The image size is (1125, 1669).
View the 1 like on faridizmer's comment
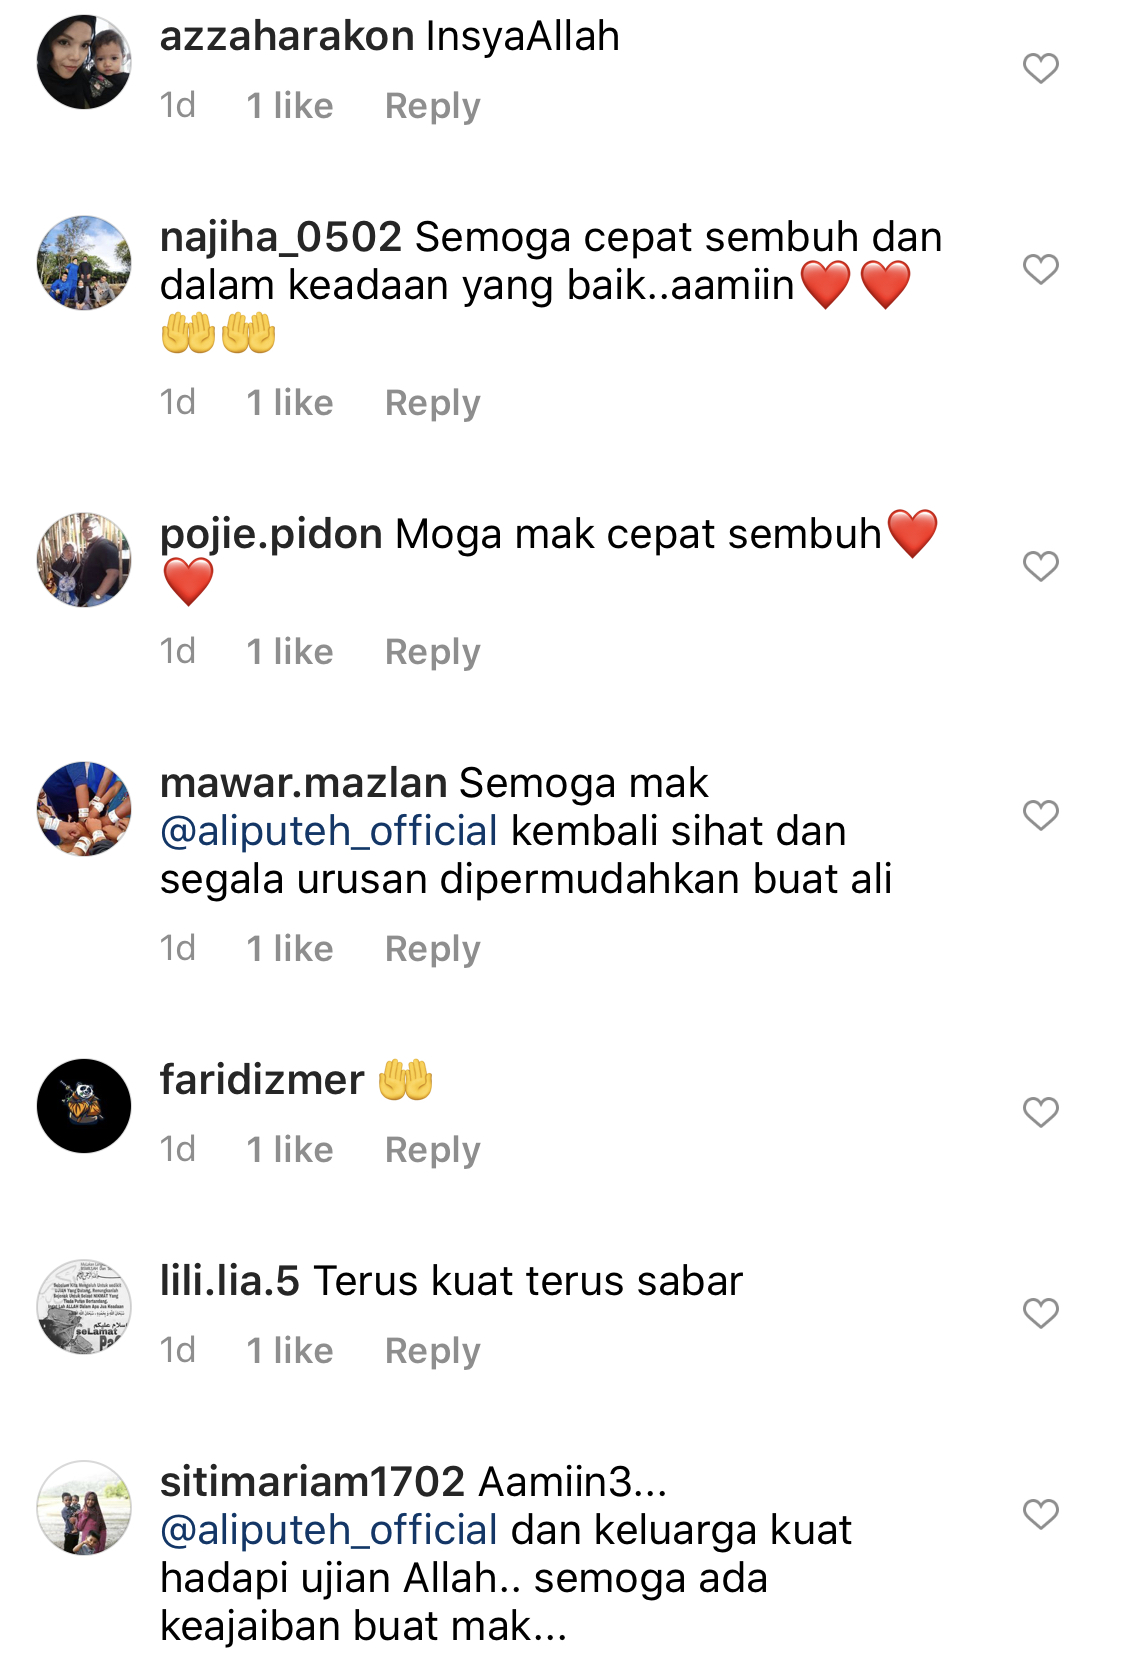290,1150
